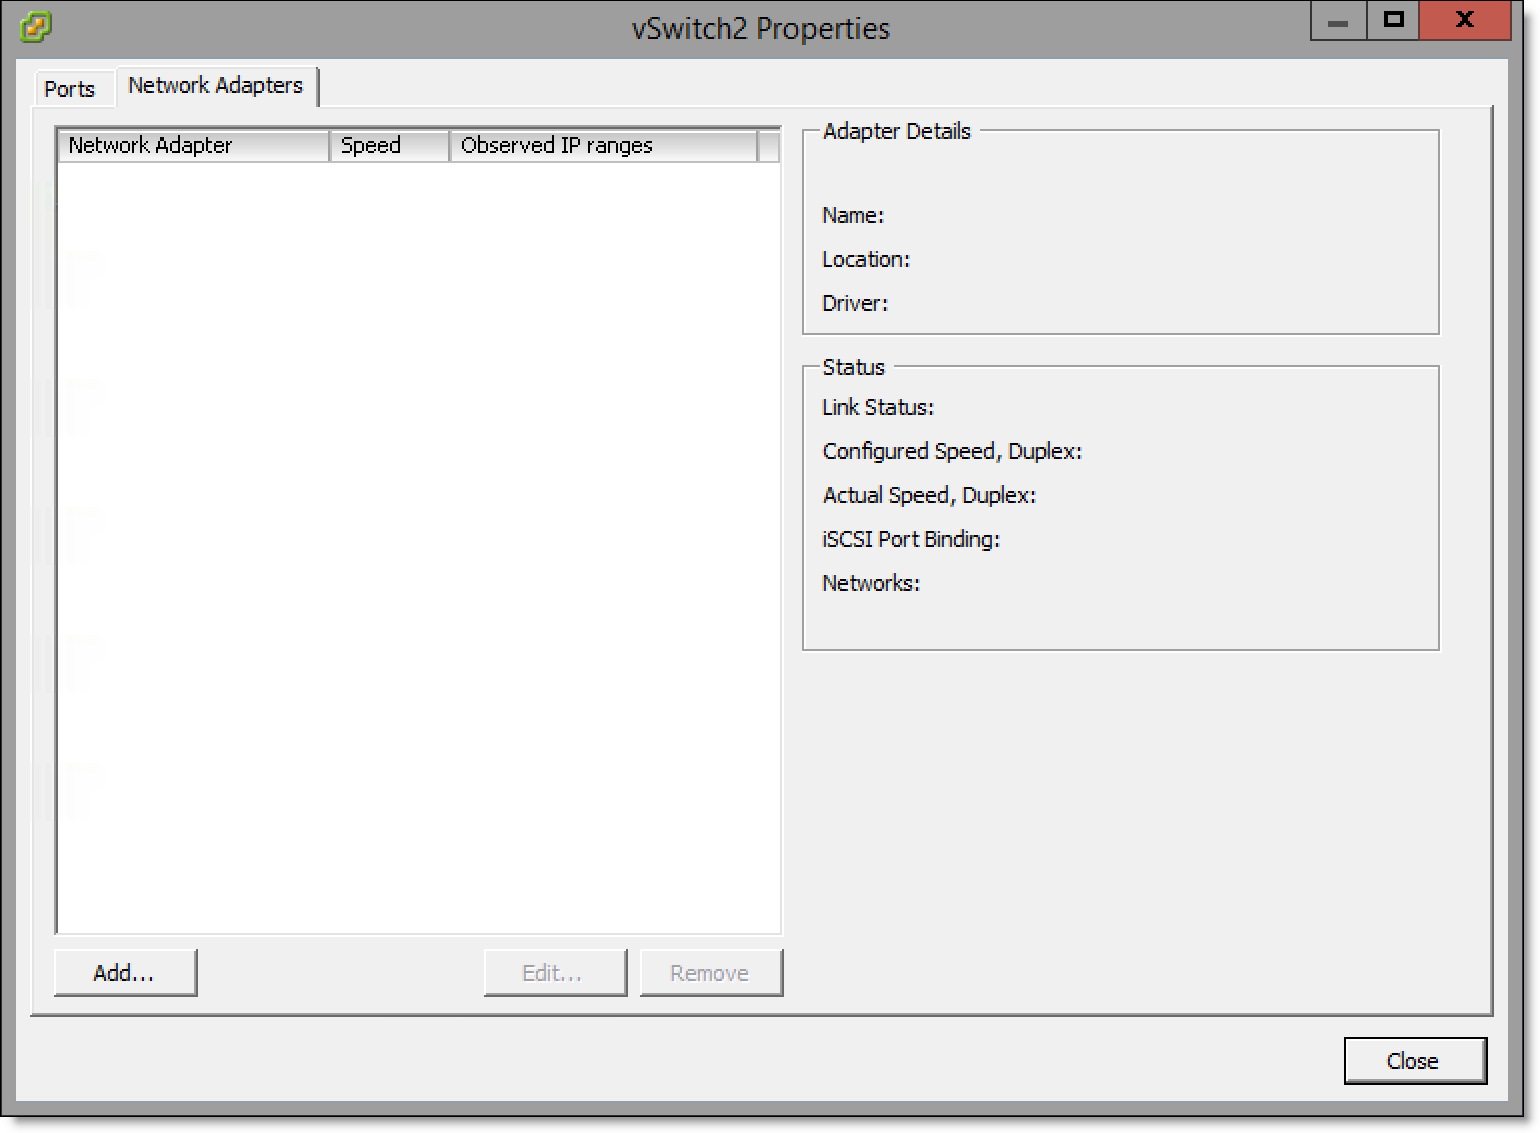Dismiss the dialog with the Close button
Image resolution: width=1540 pixels, height=1133 pixels.
click(1414, 1061)
